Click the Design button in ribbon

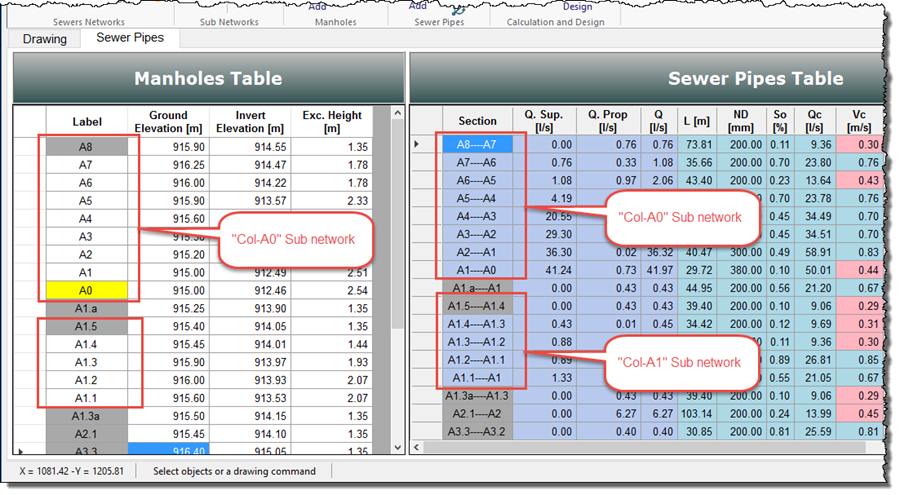(x=576, y=7)
